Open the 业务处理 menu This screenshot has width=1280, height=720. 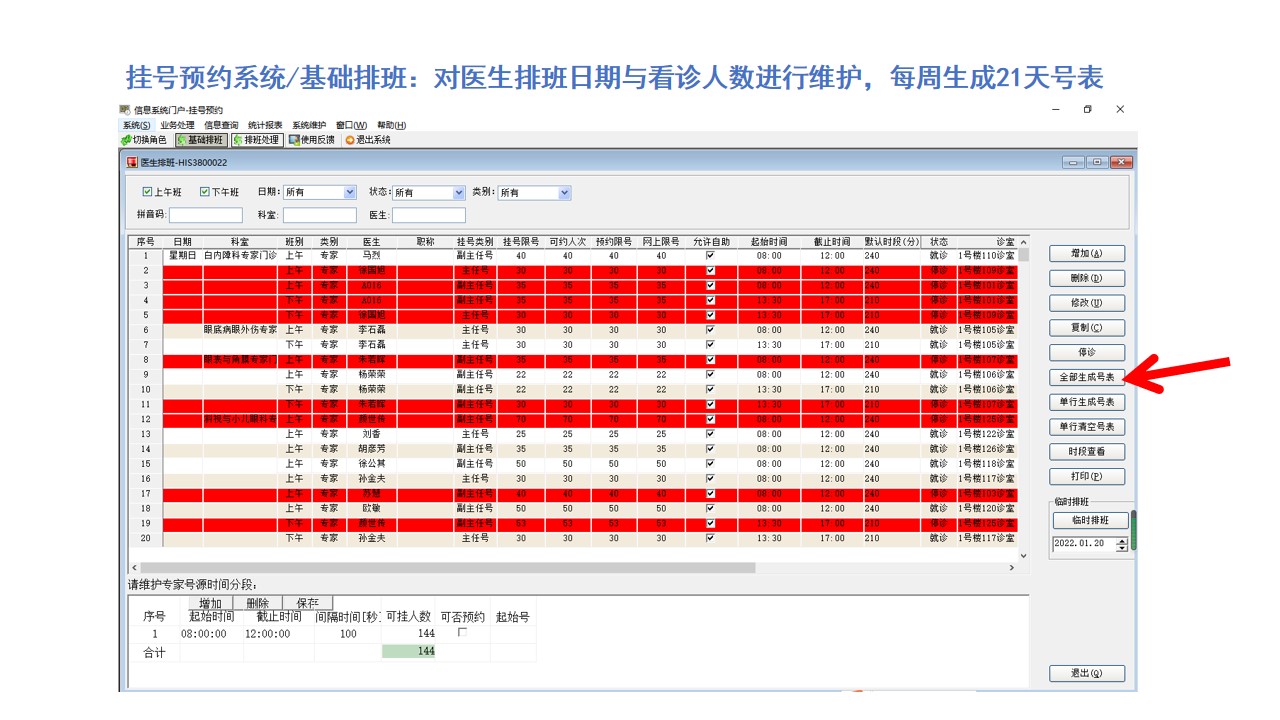point(177,125)
